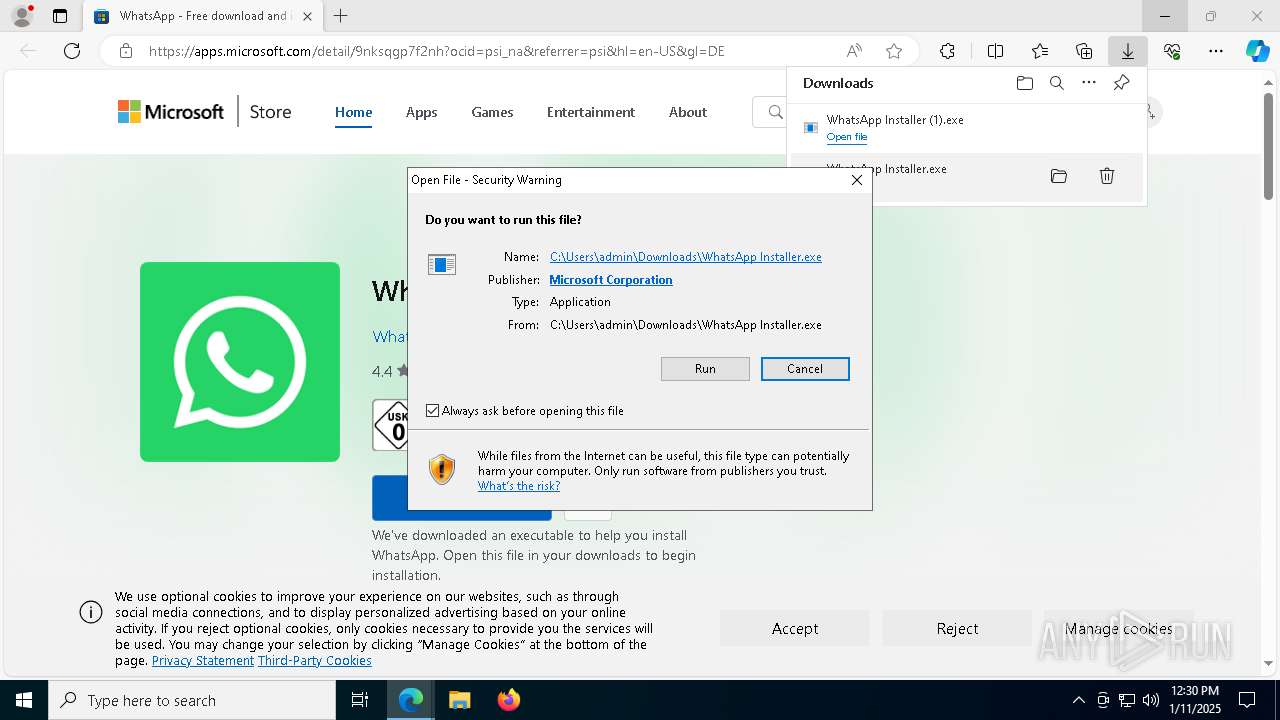This screenshot has width=1280, height=720.
Task: Open File Explorer from taskbar
Action: coord(459,700)
